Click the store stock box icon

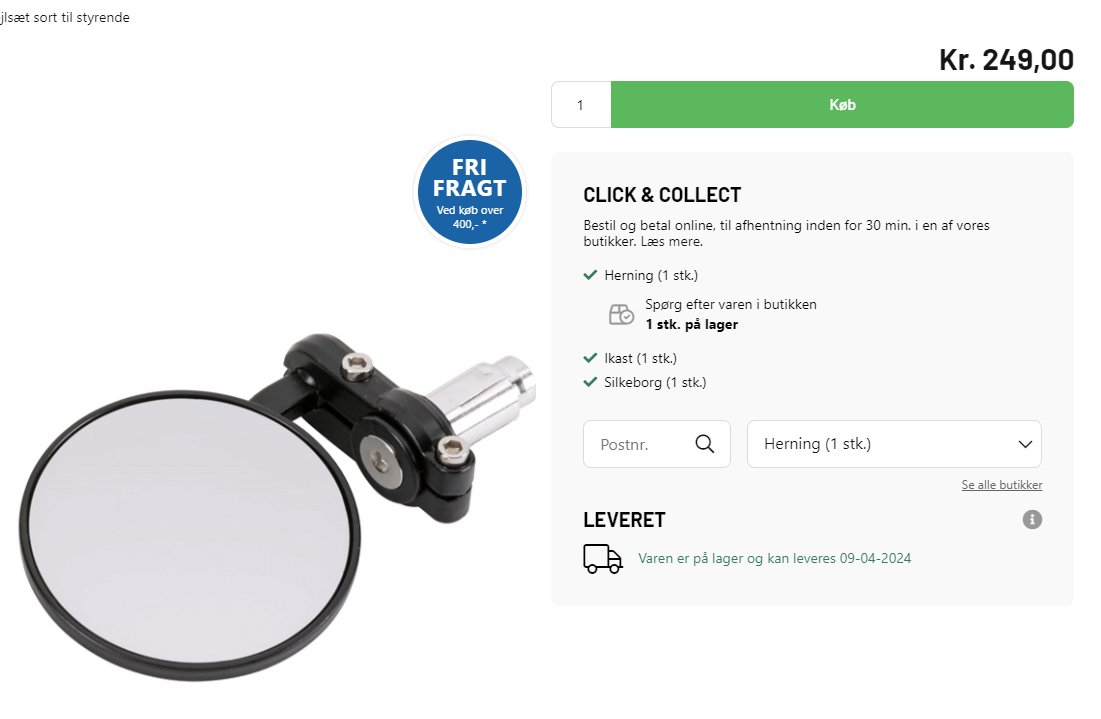(x=621, y=314)
